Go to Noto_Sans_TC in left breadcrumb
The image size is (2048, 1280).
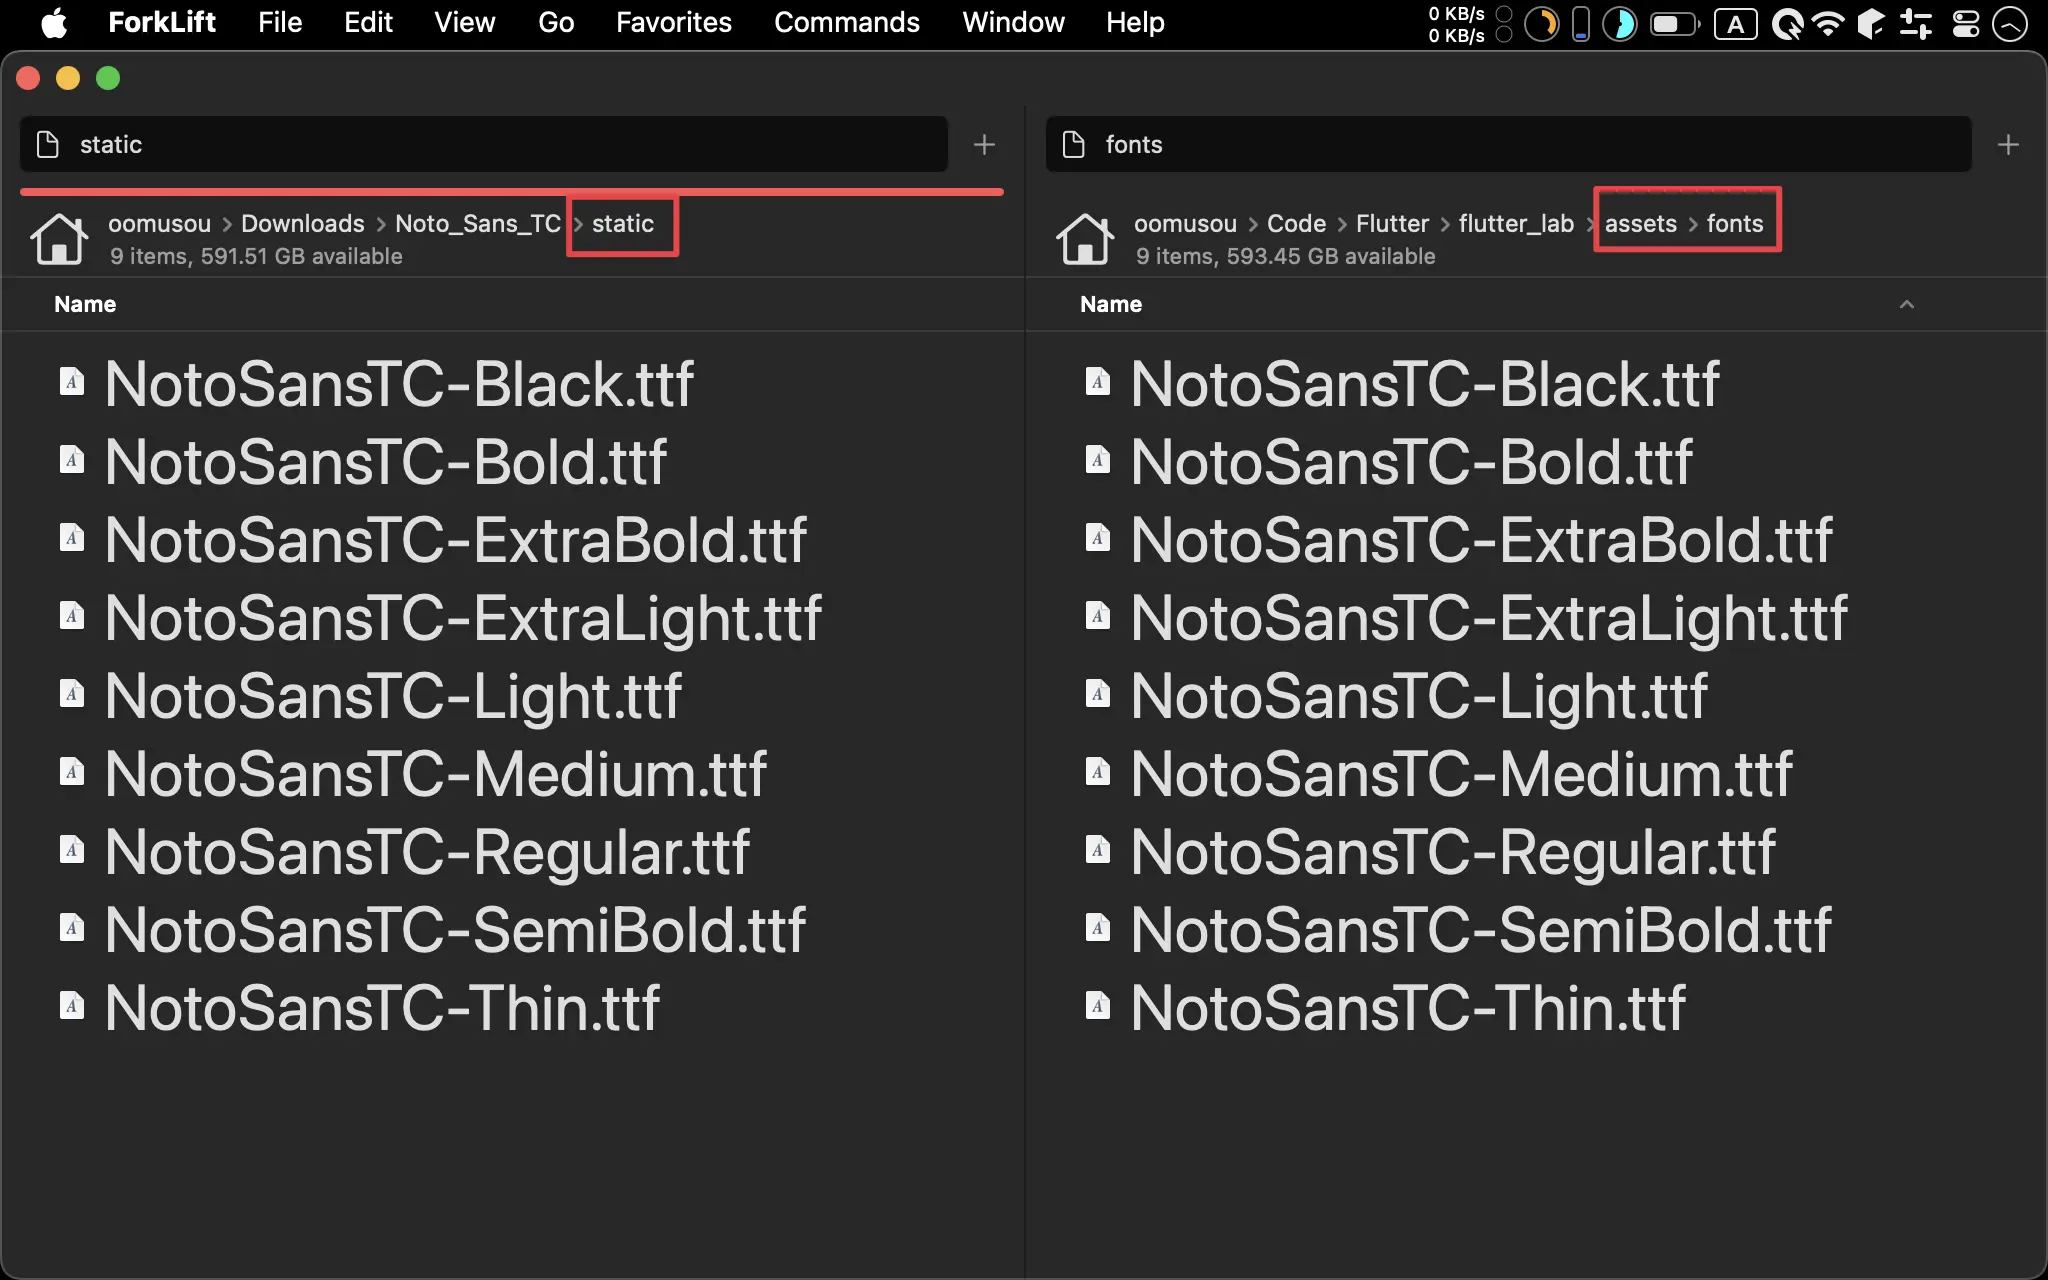pyautogui.click(x=478, y=223)
